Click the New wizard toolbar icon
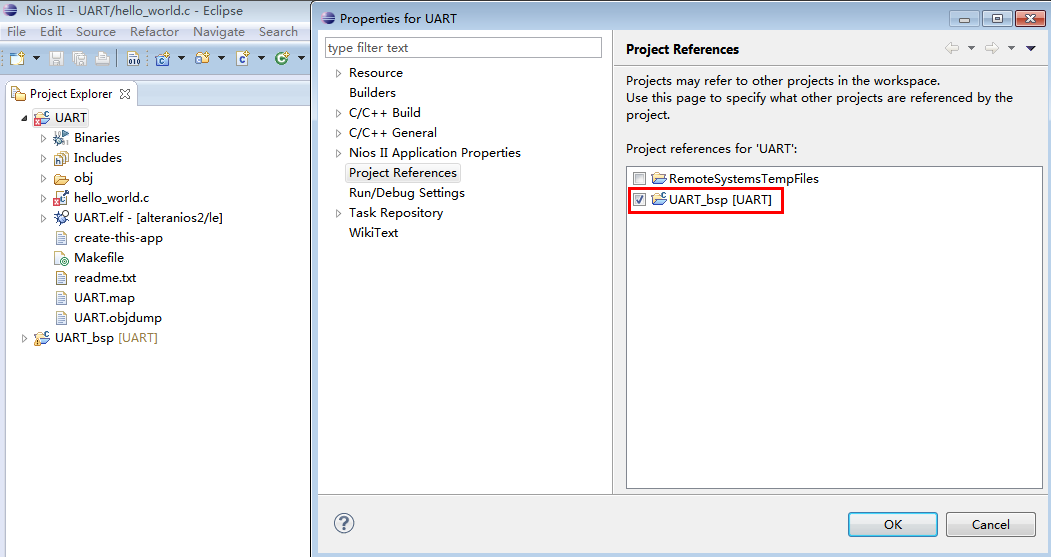The height and width of the screenshot is (557, 1051). coord(17,59)
